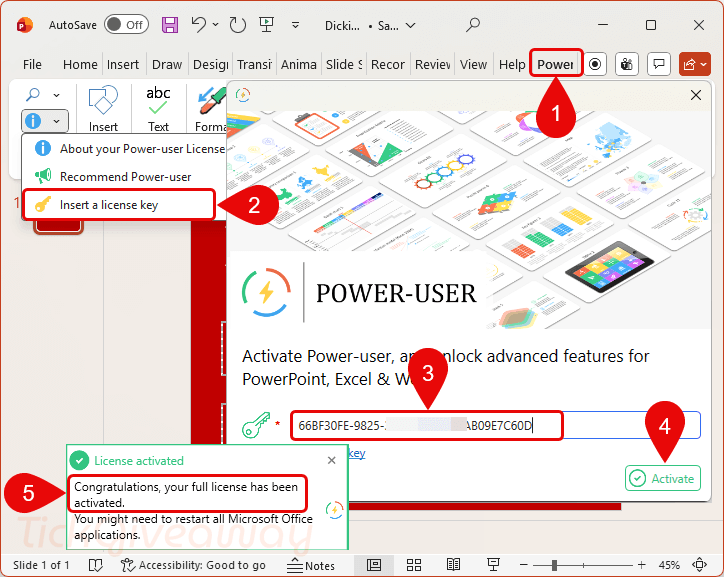Image resolution: width=724 pixels, height=577 pixels.
Task: Start Slide Show from status bar icon
Action: [493, 565]
